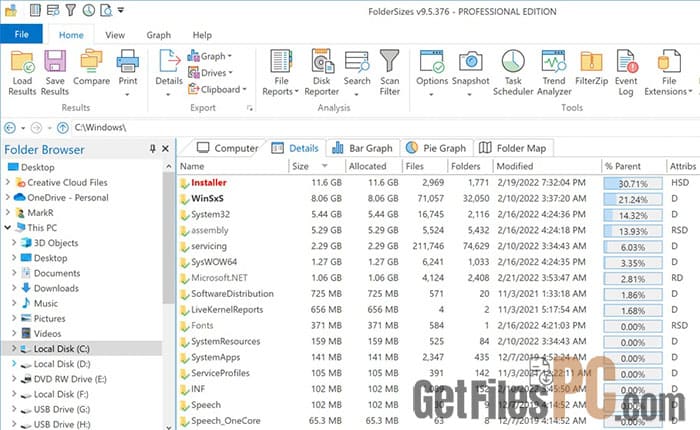Switch to the Bar Graph tab

click(362, 148)
